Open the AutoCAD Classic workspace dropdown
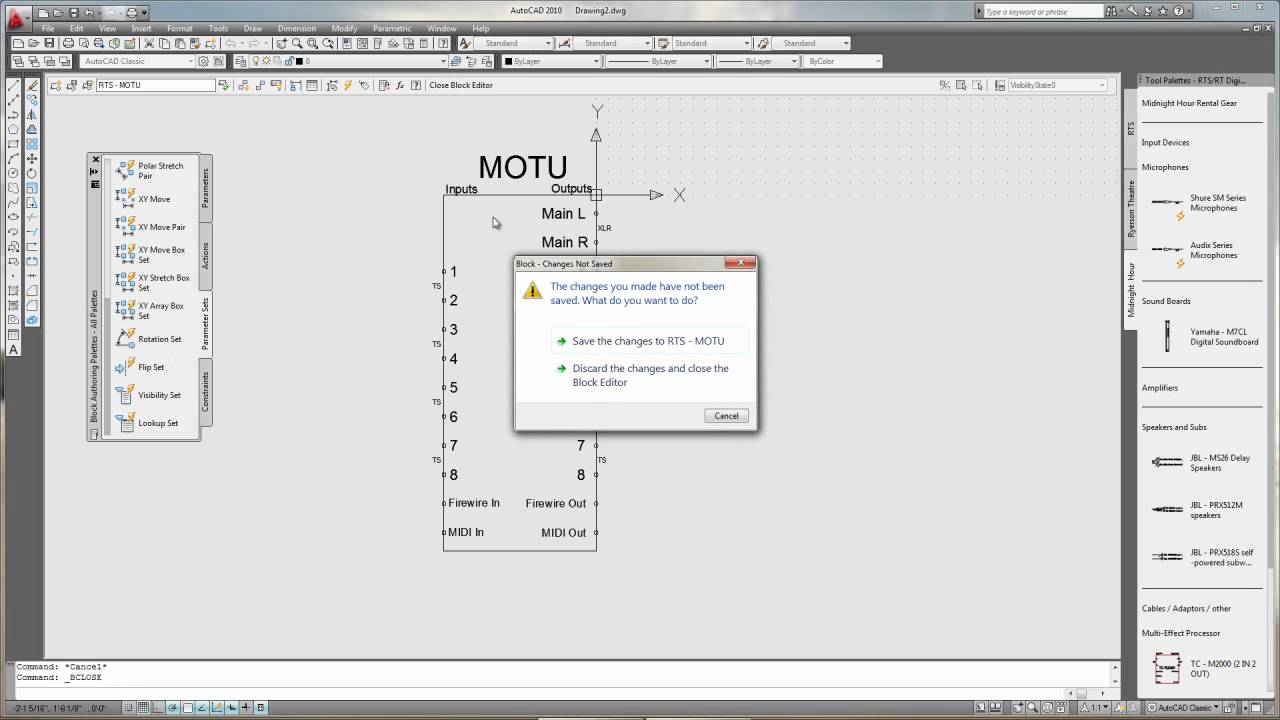1280x720 pixels. pyautogui.click(x=138, y=61)
